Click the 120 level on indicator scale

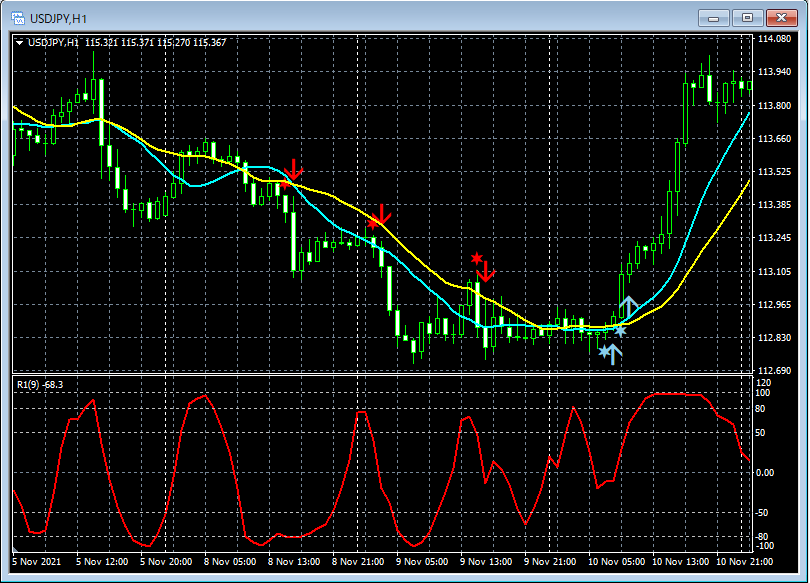[764, 383]
